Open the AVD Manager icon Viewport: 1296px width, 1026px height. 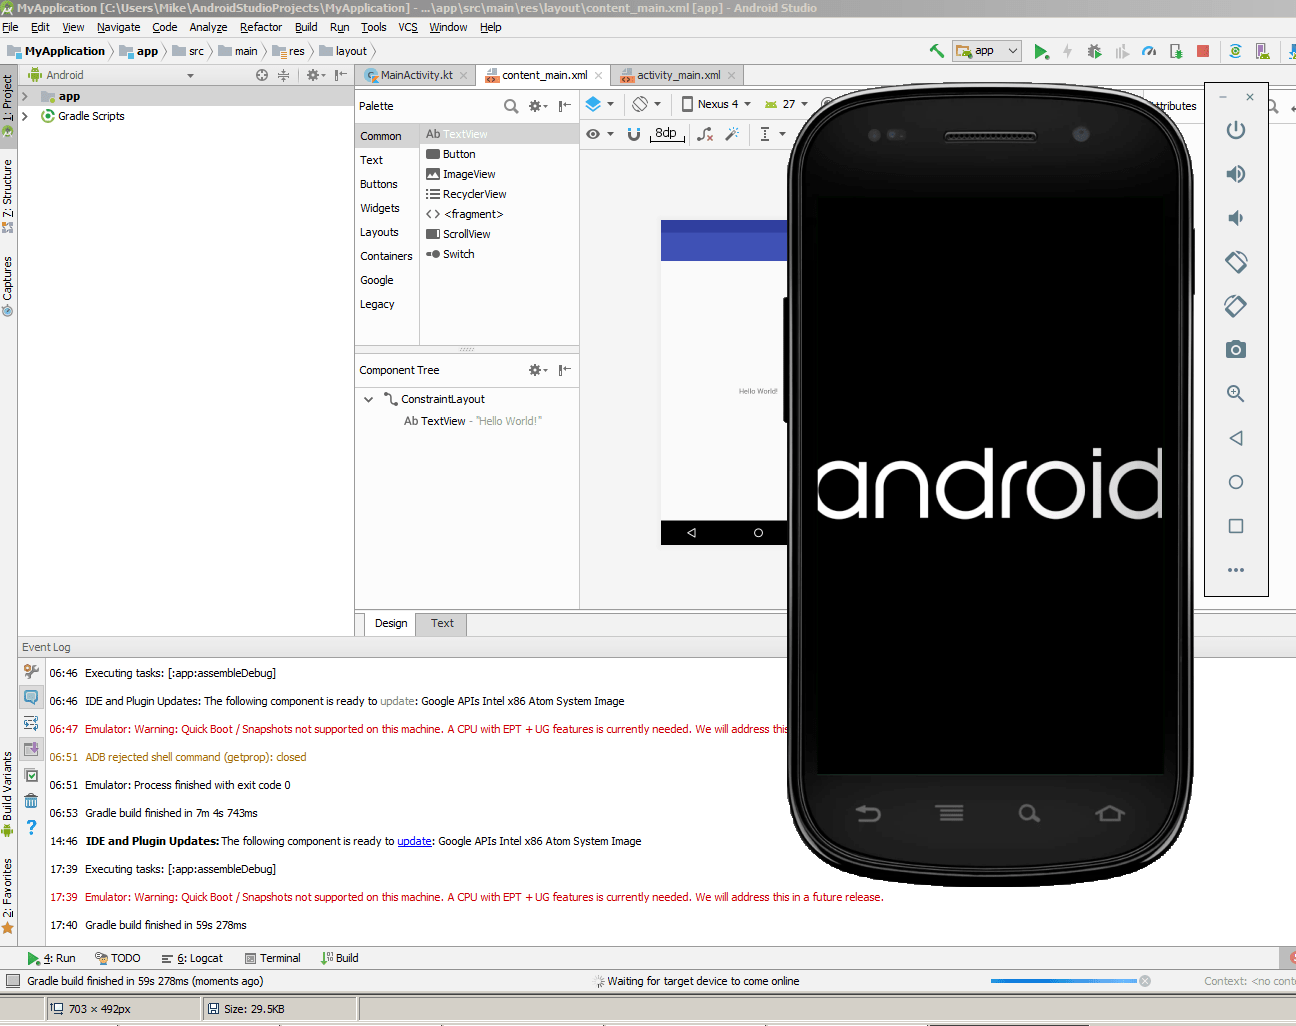1262,51
